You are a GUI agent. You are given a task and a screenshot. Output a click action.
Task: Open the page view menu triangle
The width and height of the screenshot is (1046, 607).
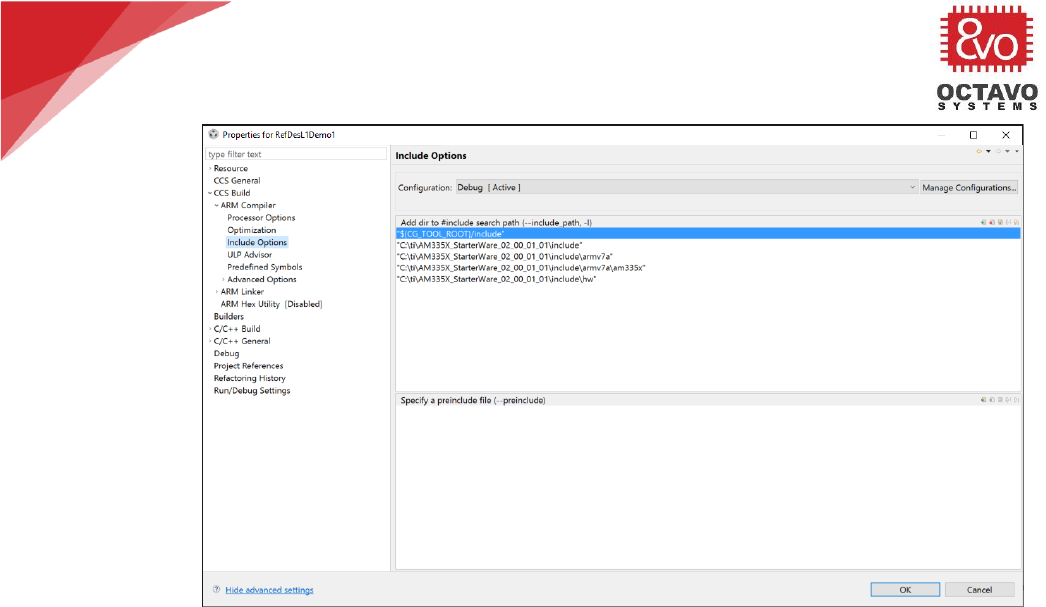click(1017, 151)
